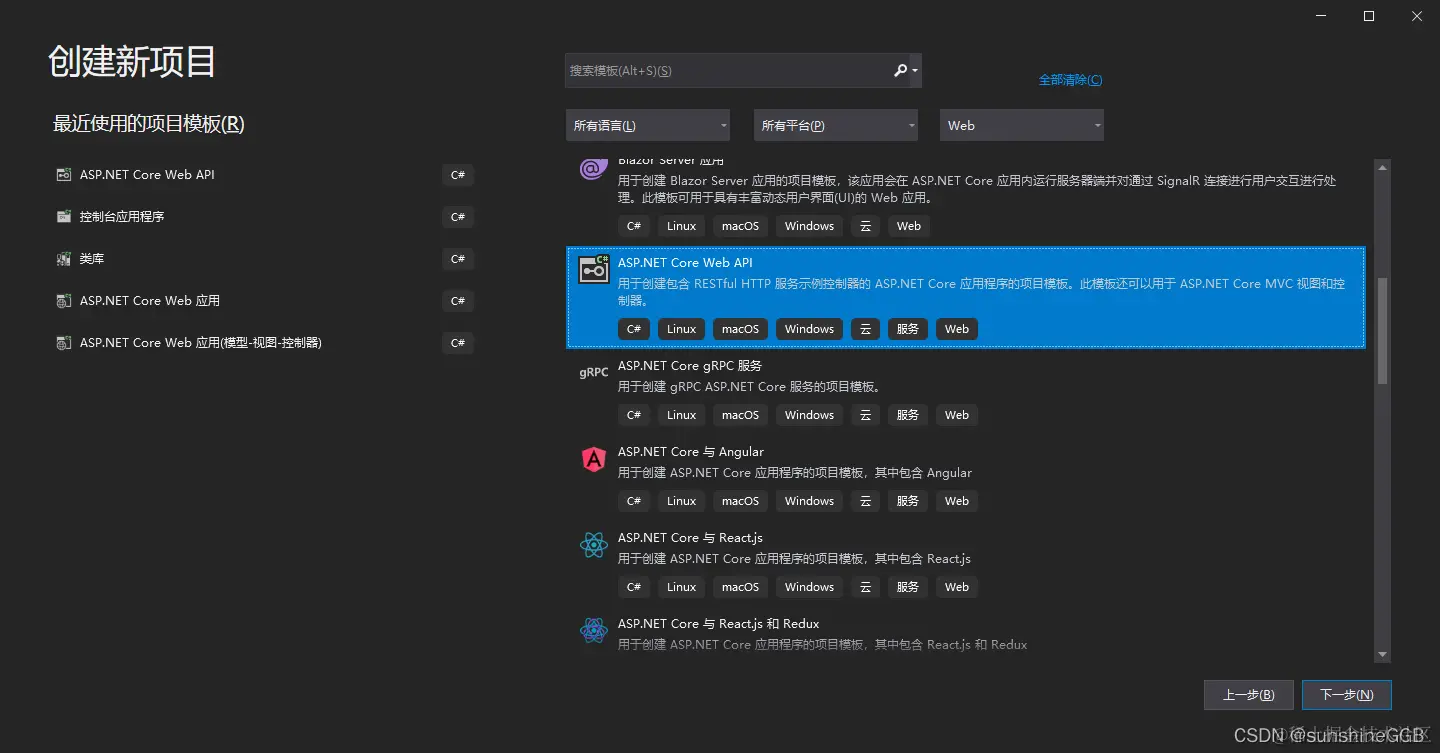Click the React.js 和 Redux template icon
This screenshot has height=753, width=1440.
coord(594,631)
